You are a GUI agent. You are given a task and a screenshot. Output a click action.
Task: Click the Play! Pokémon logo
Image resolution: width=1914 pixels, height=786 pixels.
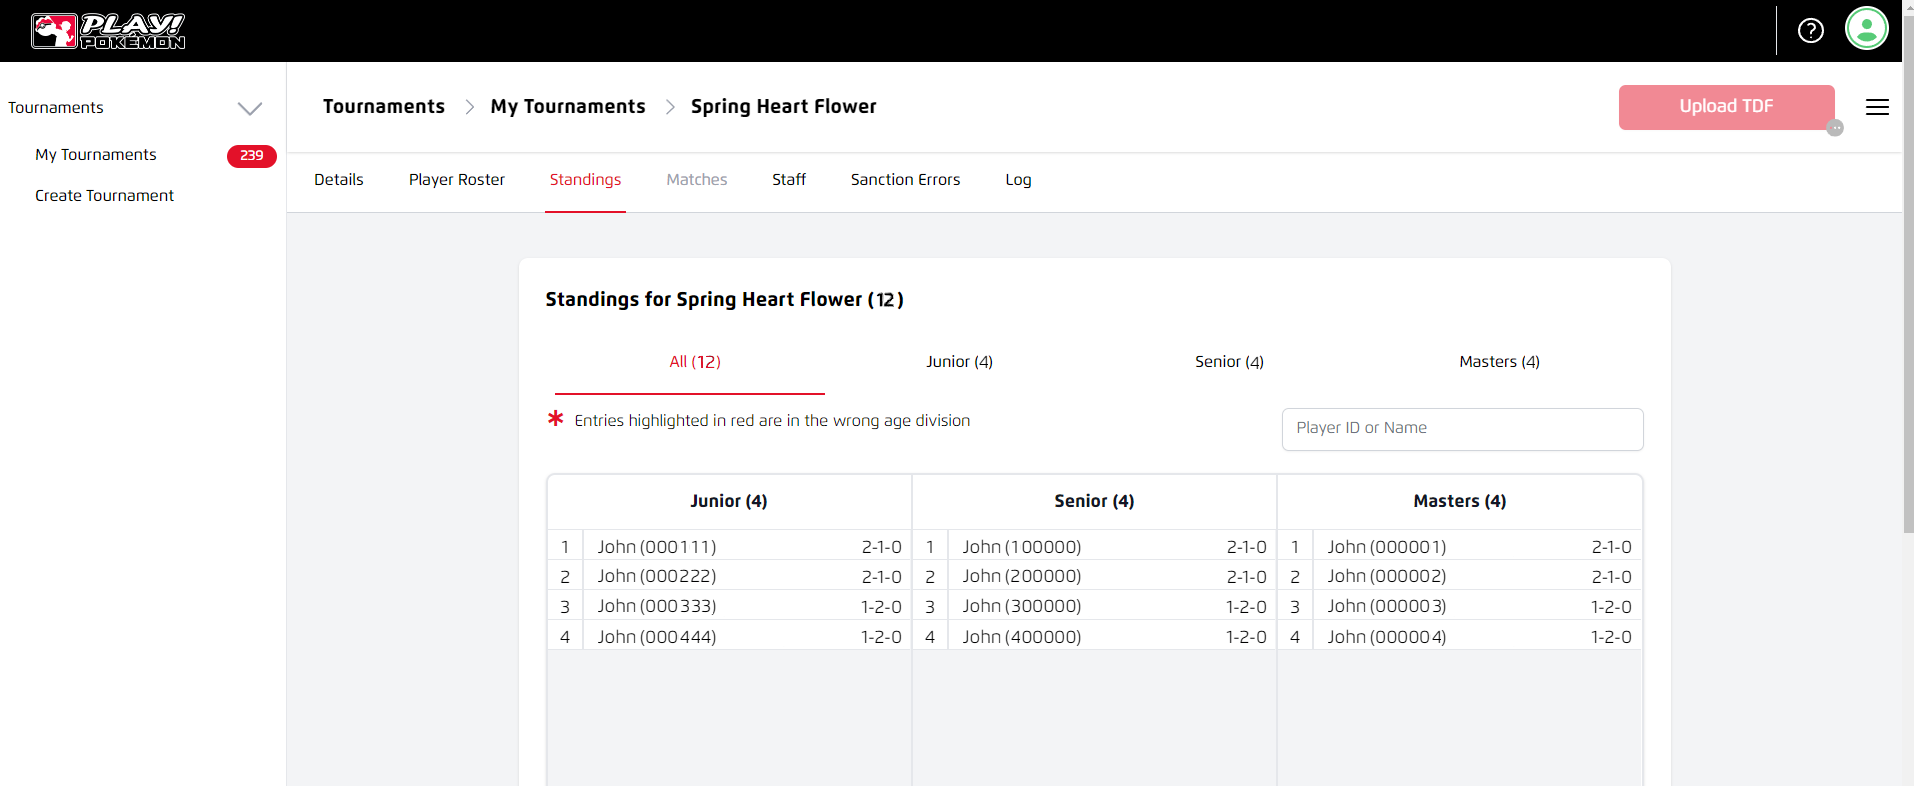click(x=108, y=31)
